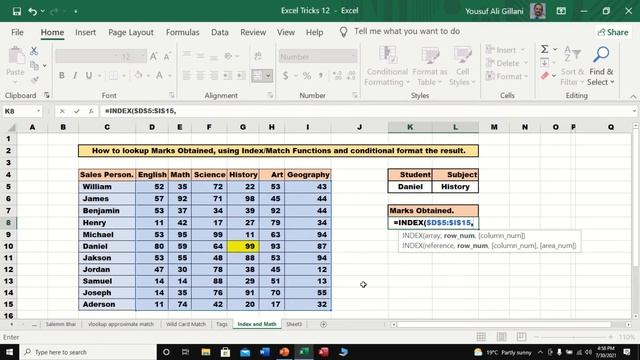Cancel formula entry with X icon
Viewport: 640px width, 360px height.
click(62, 111)
